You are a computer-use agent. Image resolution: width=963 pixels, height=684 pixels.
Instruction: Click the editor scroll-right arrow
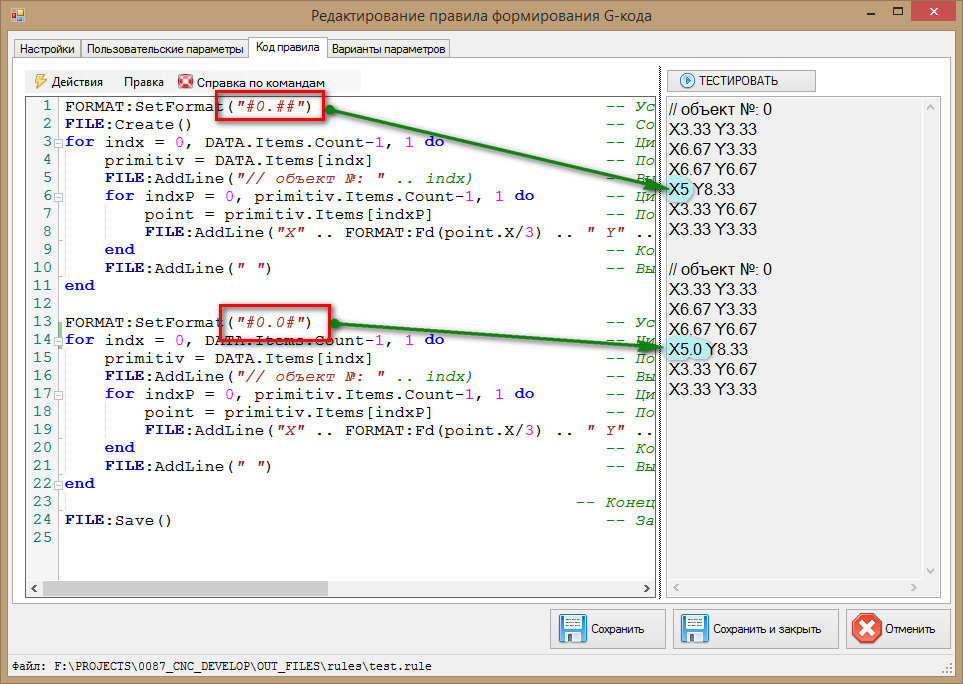click(x=647, y=588)
